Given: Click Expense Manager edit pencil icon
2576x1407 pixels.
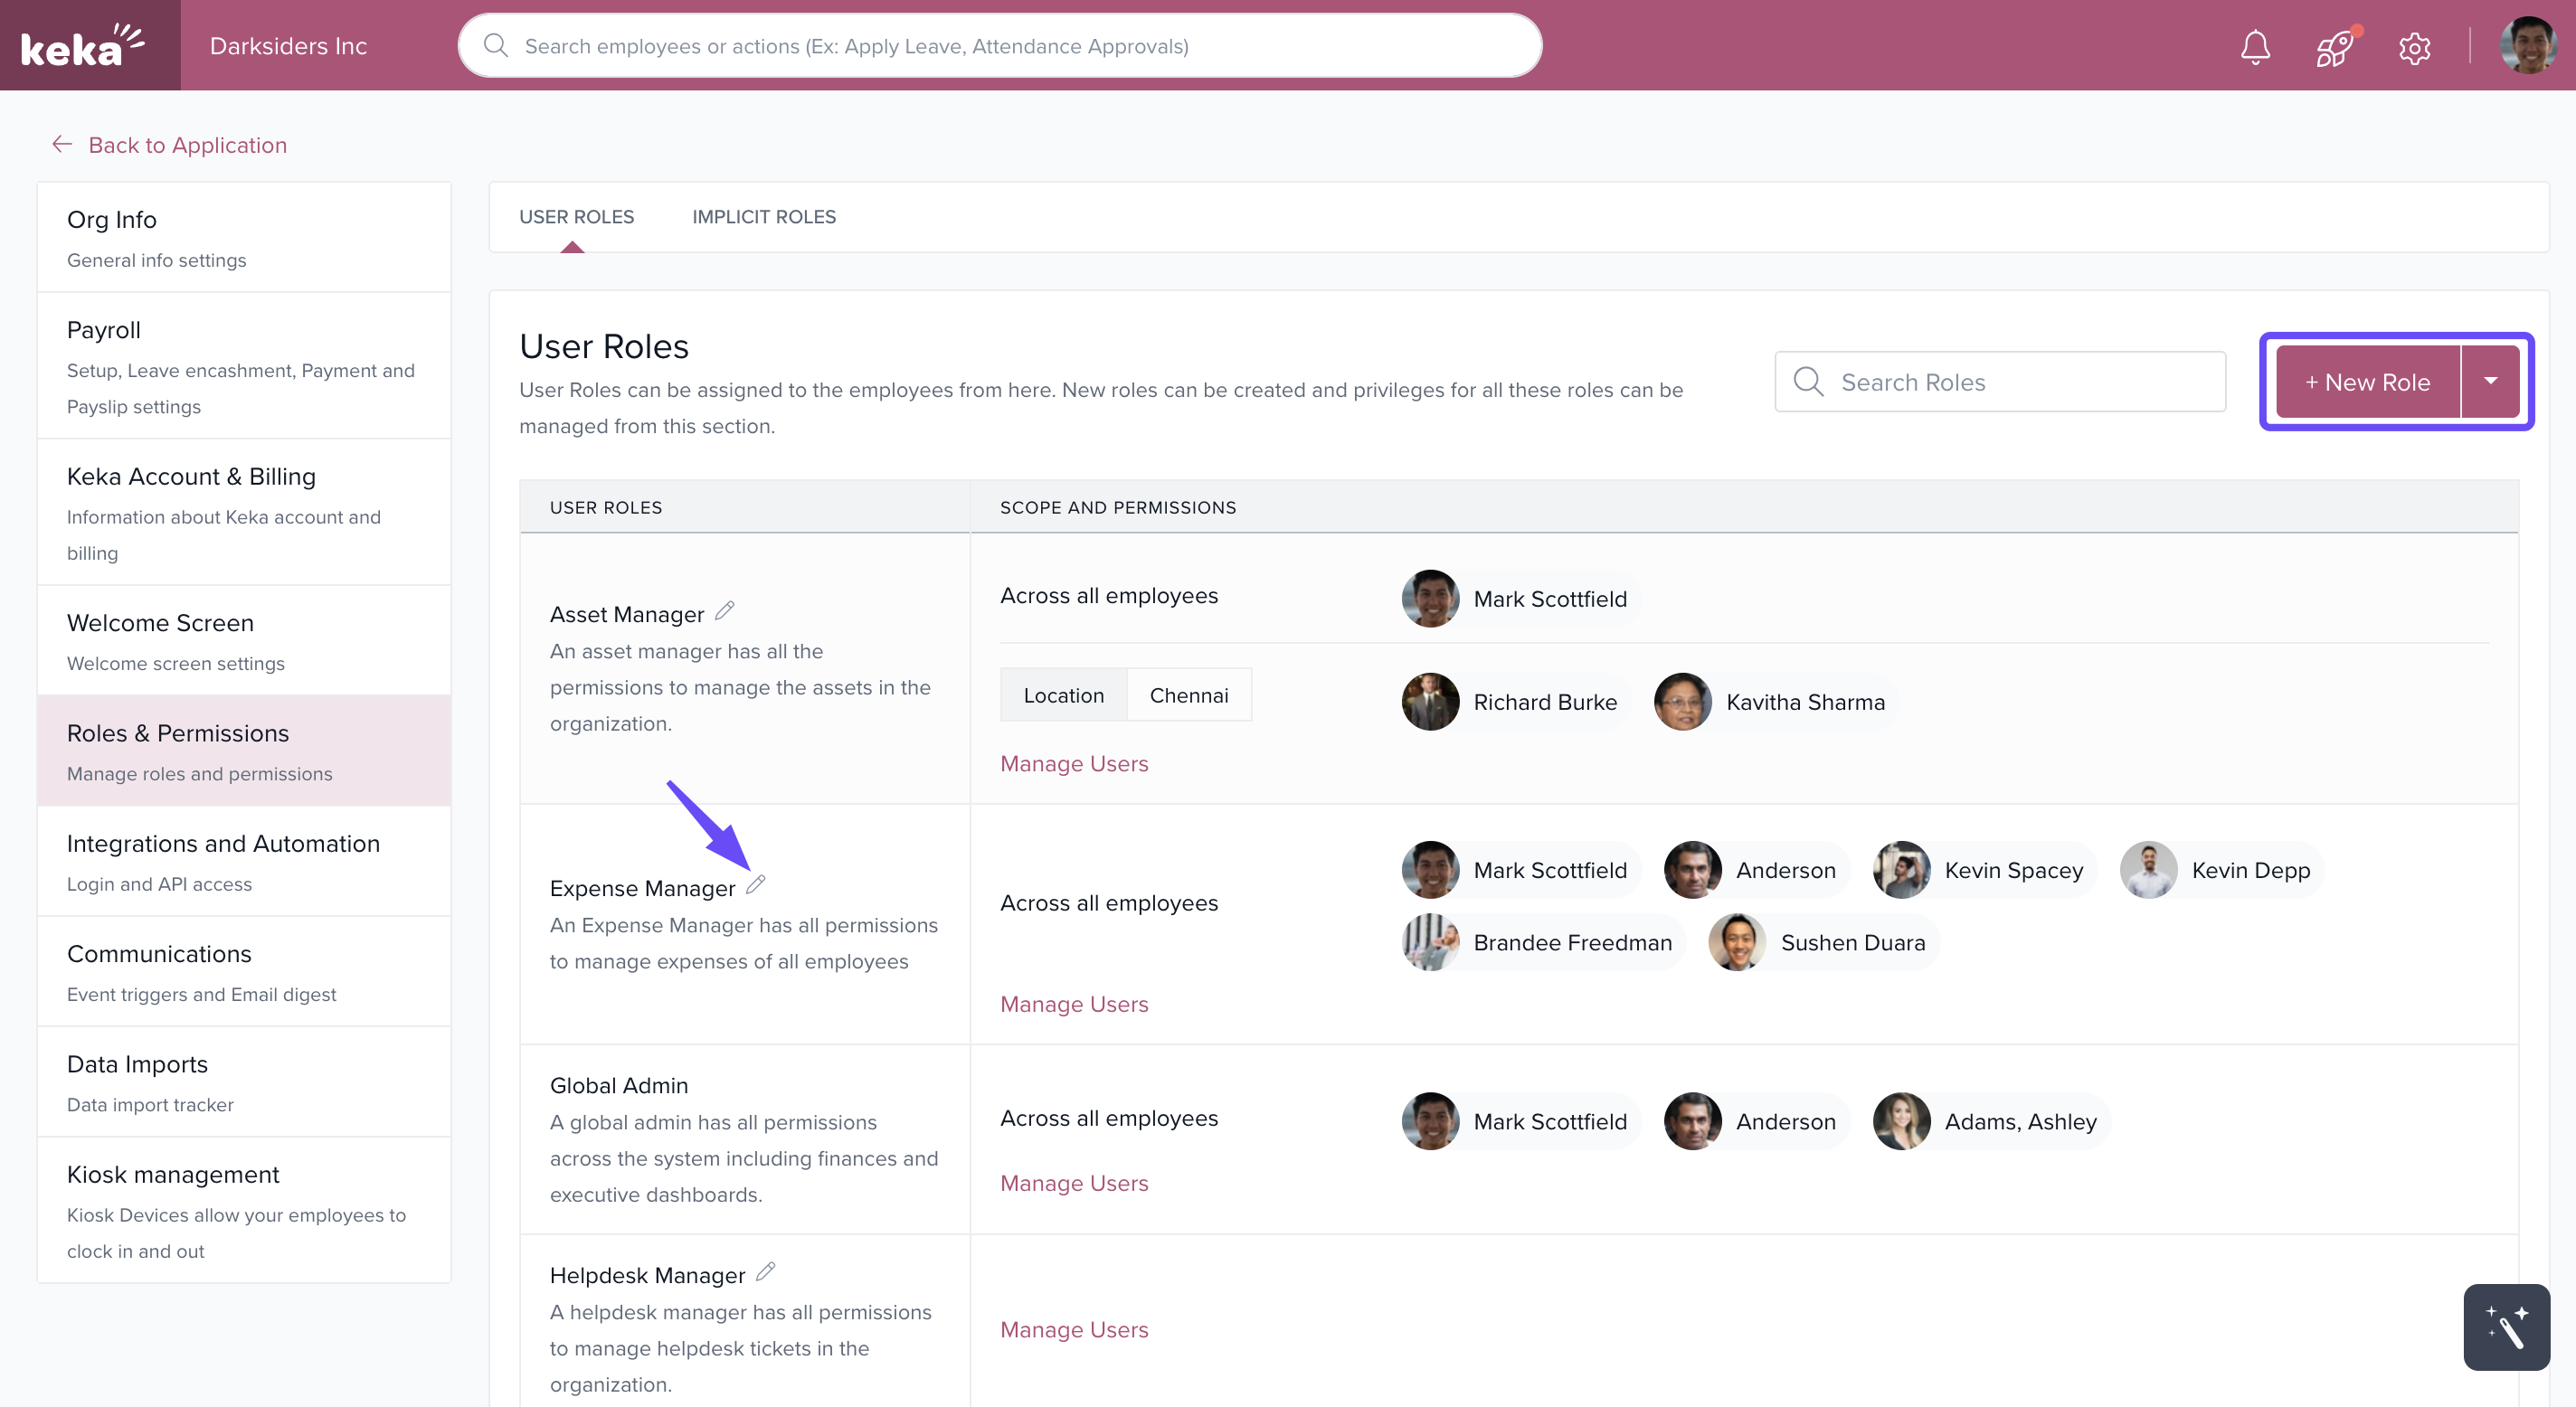Looking at the screenshot, I should pos(756,885).
